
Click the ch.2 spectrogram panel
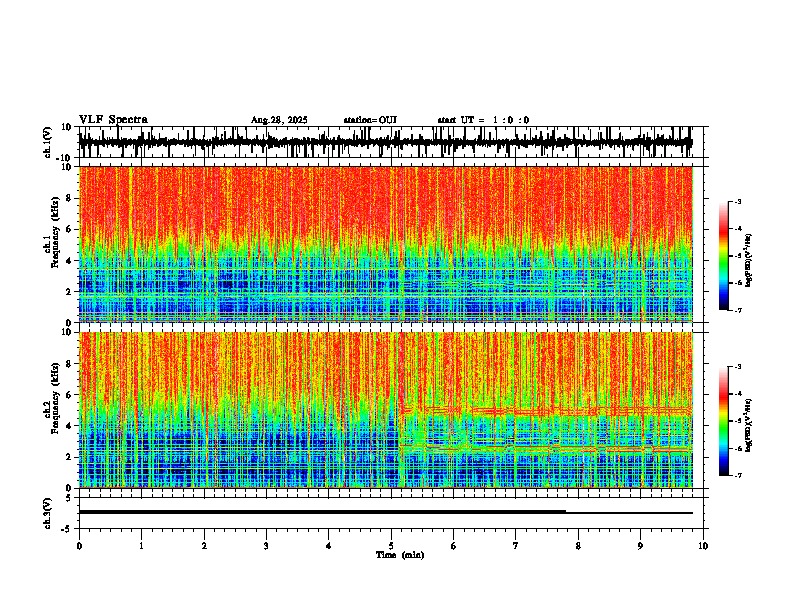(385, 410)
